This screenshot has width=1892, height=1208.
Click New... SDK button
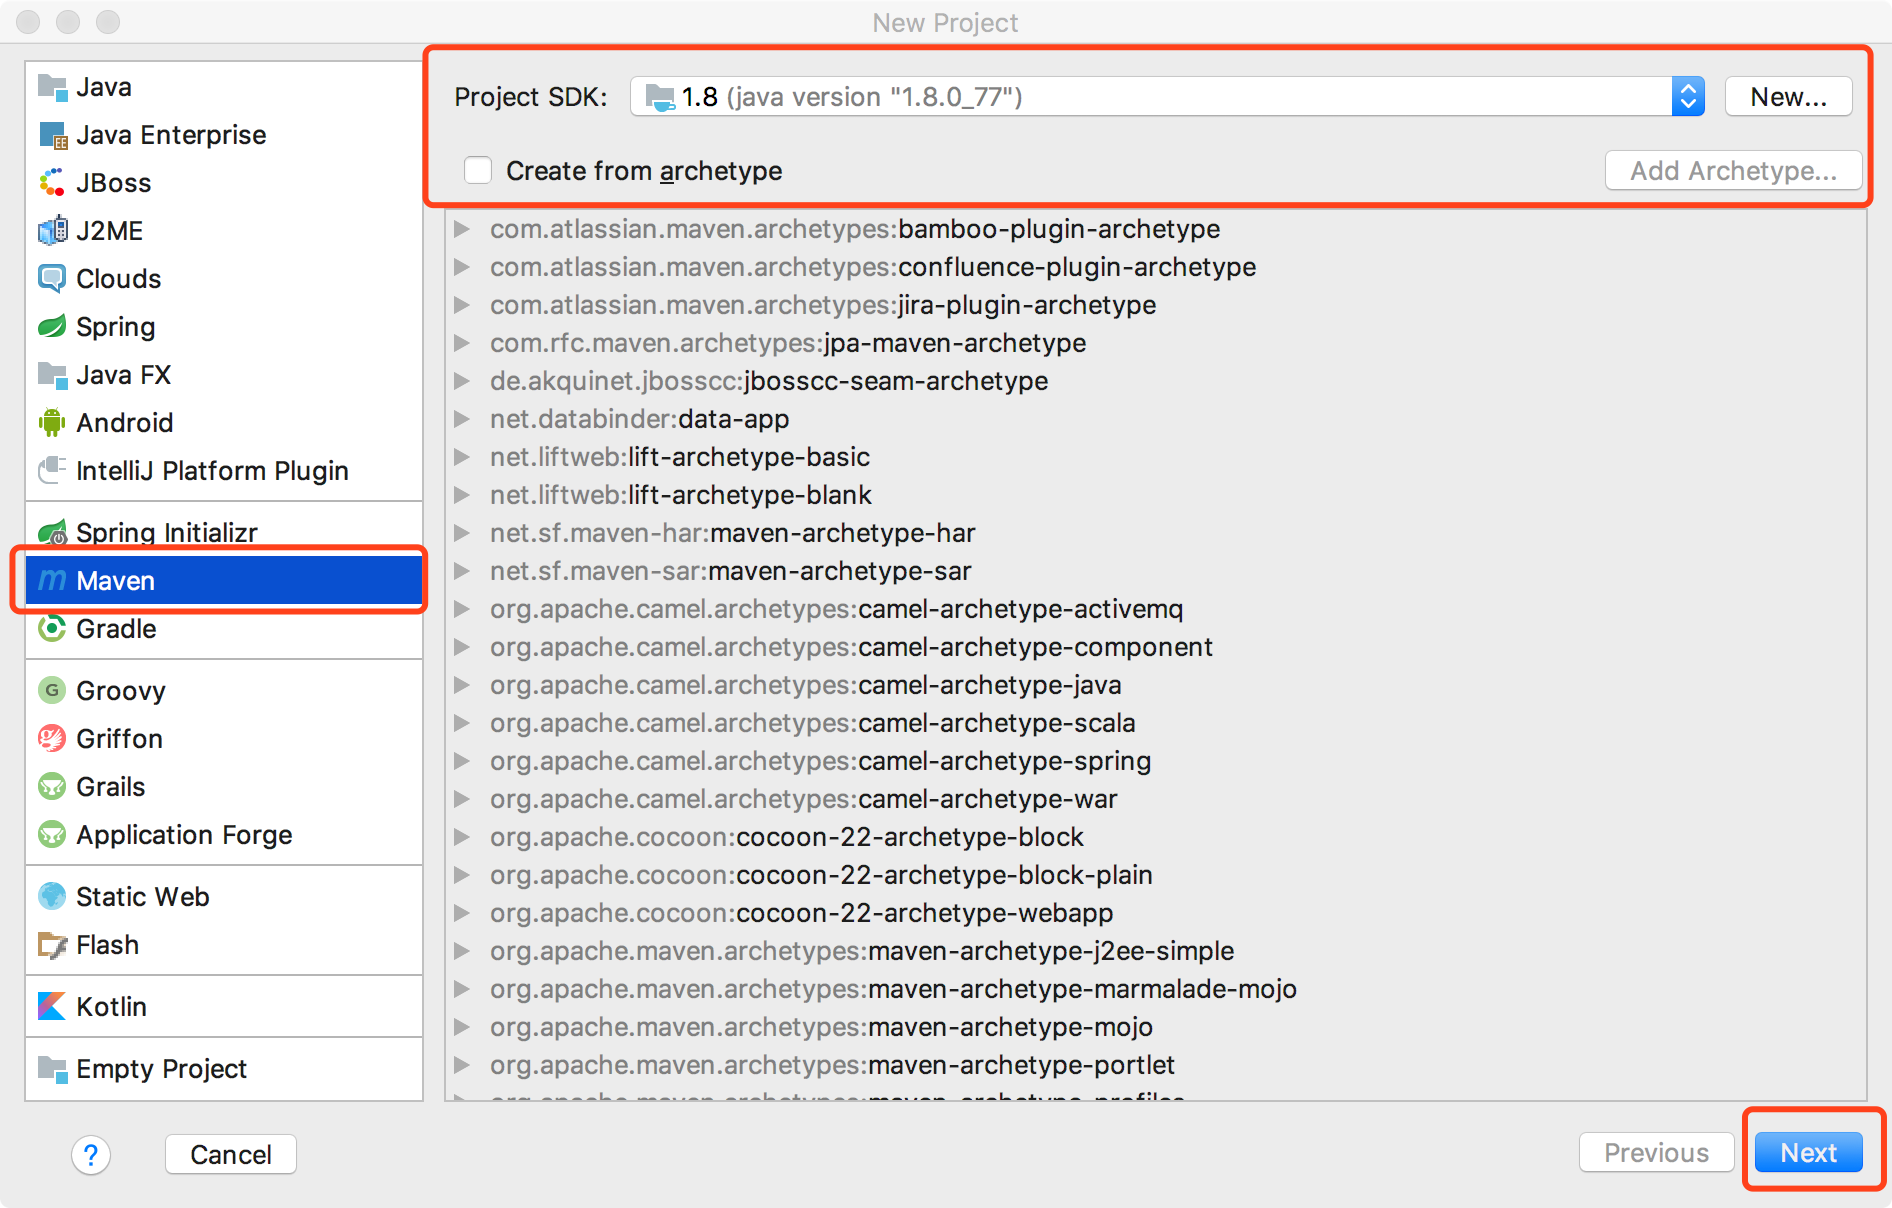tap(1788, 97)
